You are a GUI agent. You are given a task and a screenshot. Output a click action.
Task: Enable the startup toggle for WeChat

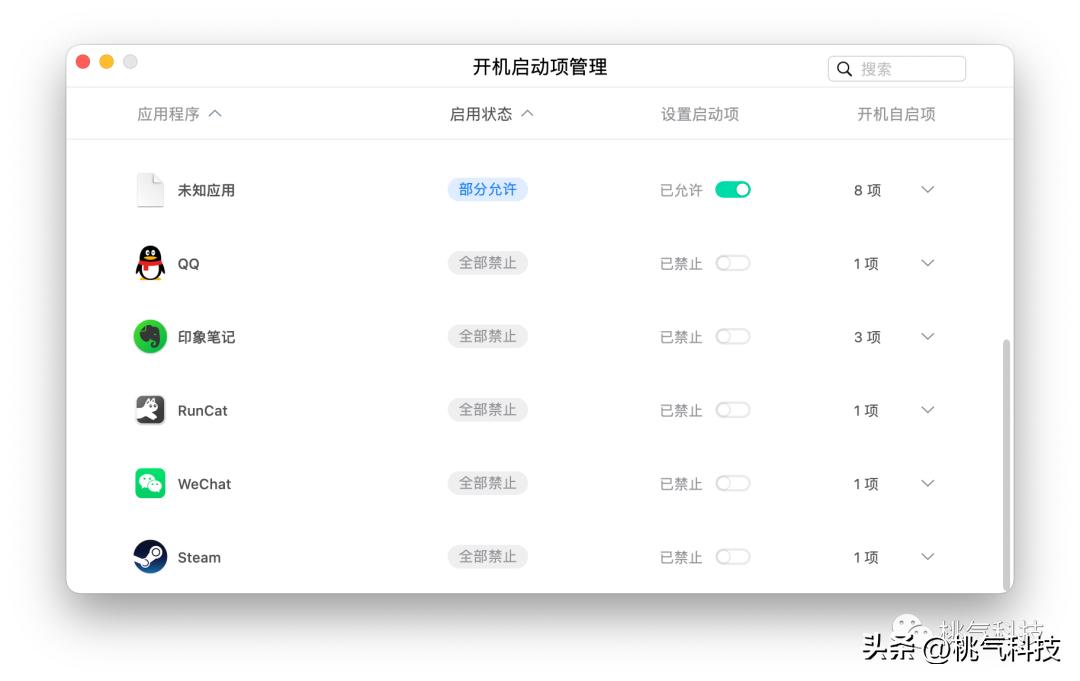pyautogui.click(x=733, y=483)
